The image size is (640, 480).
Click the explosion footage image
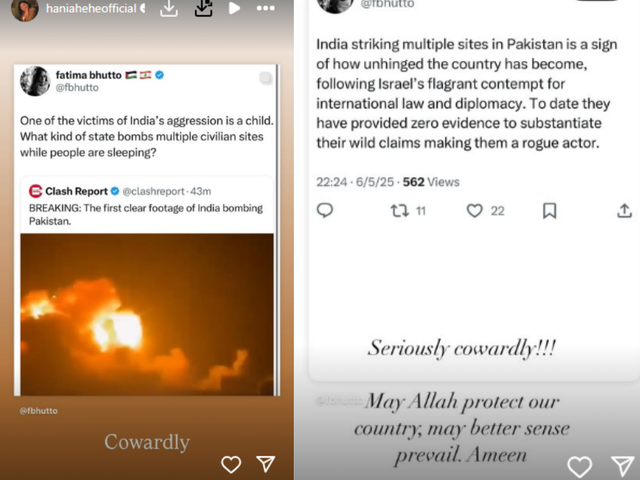tap(147, 312)
